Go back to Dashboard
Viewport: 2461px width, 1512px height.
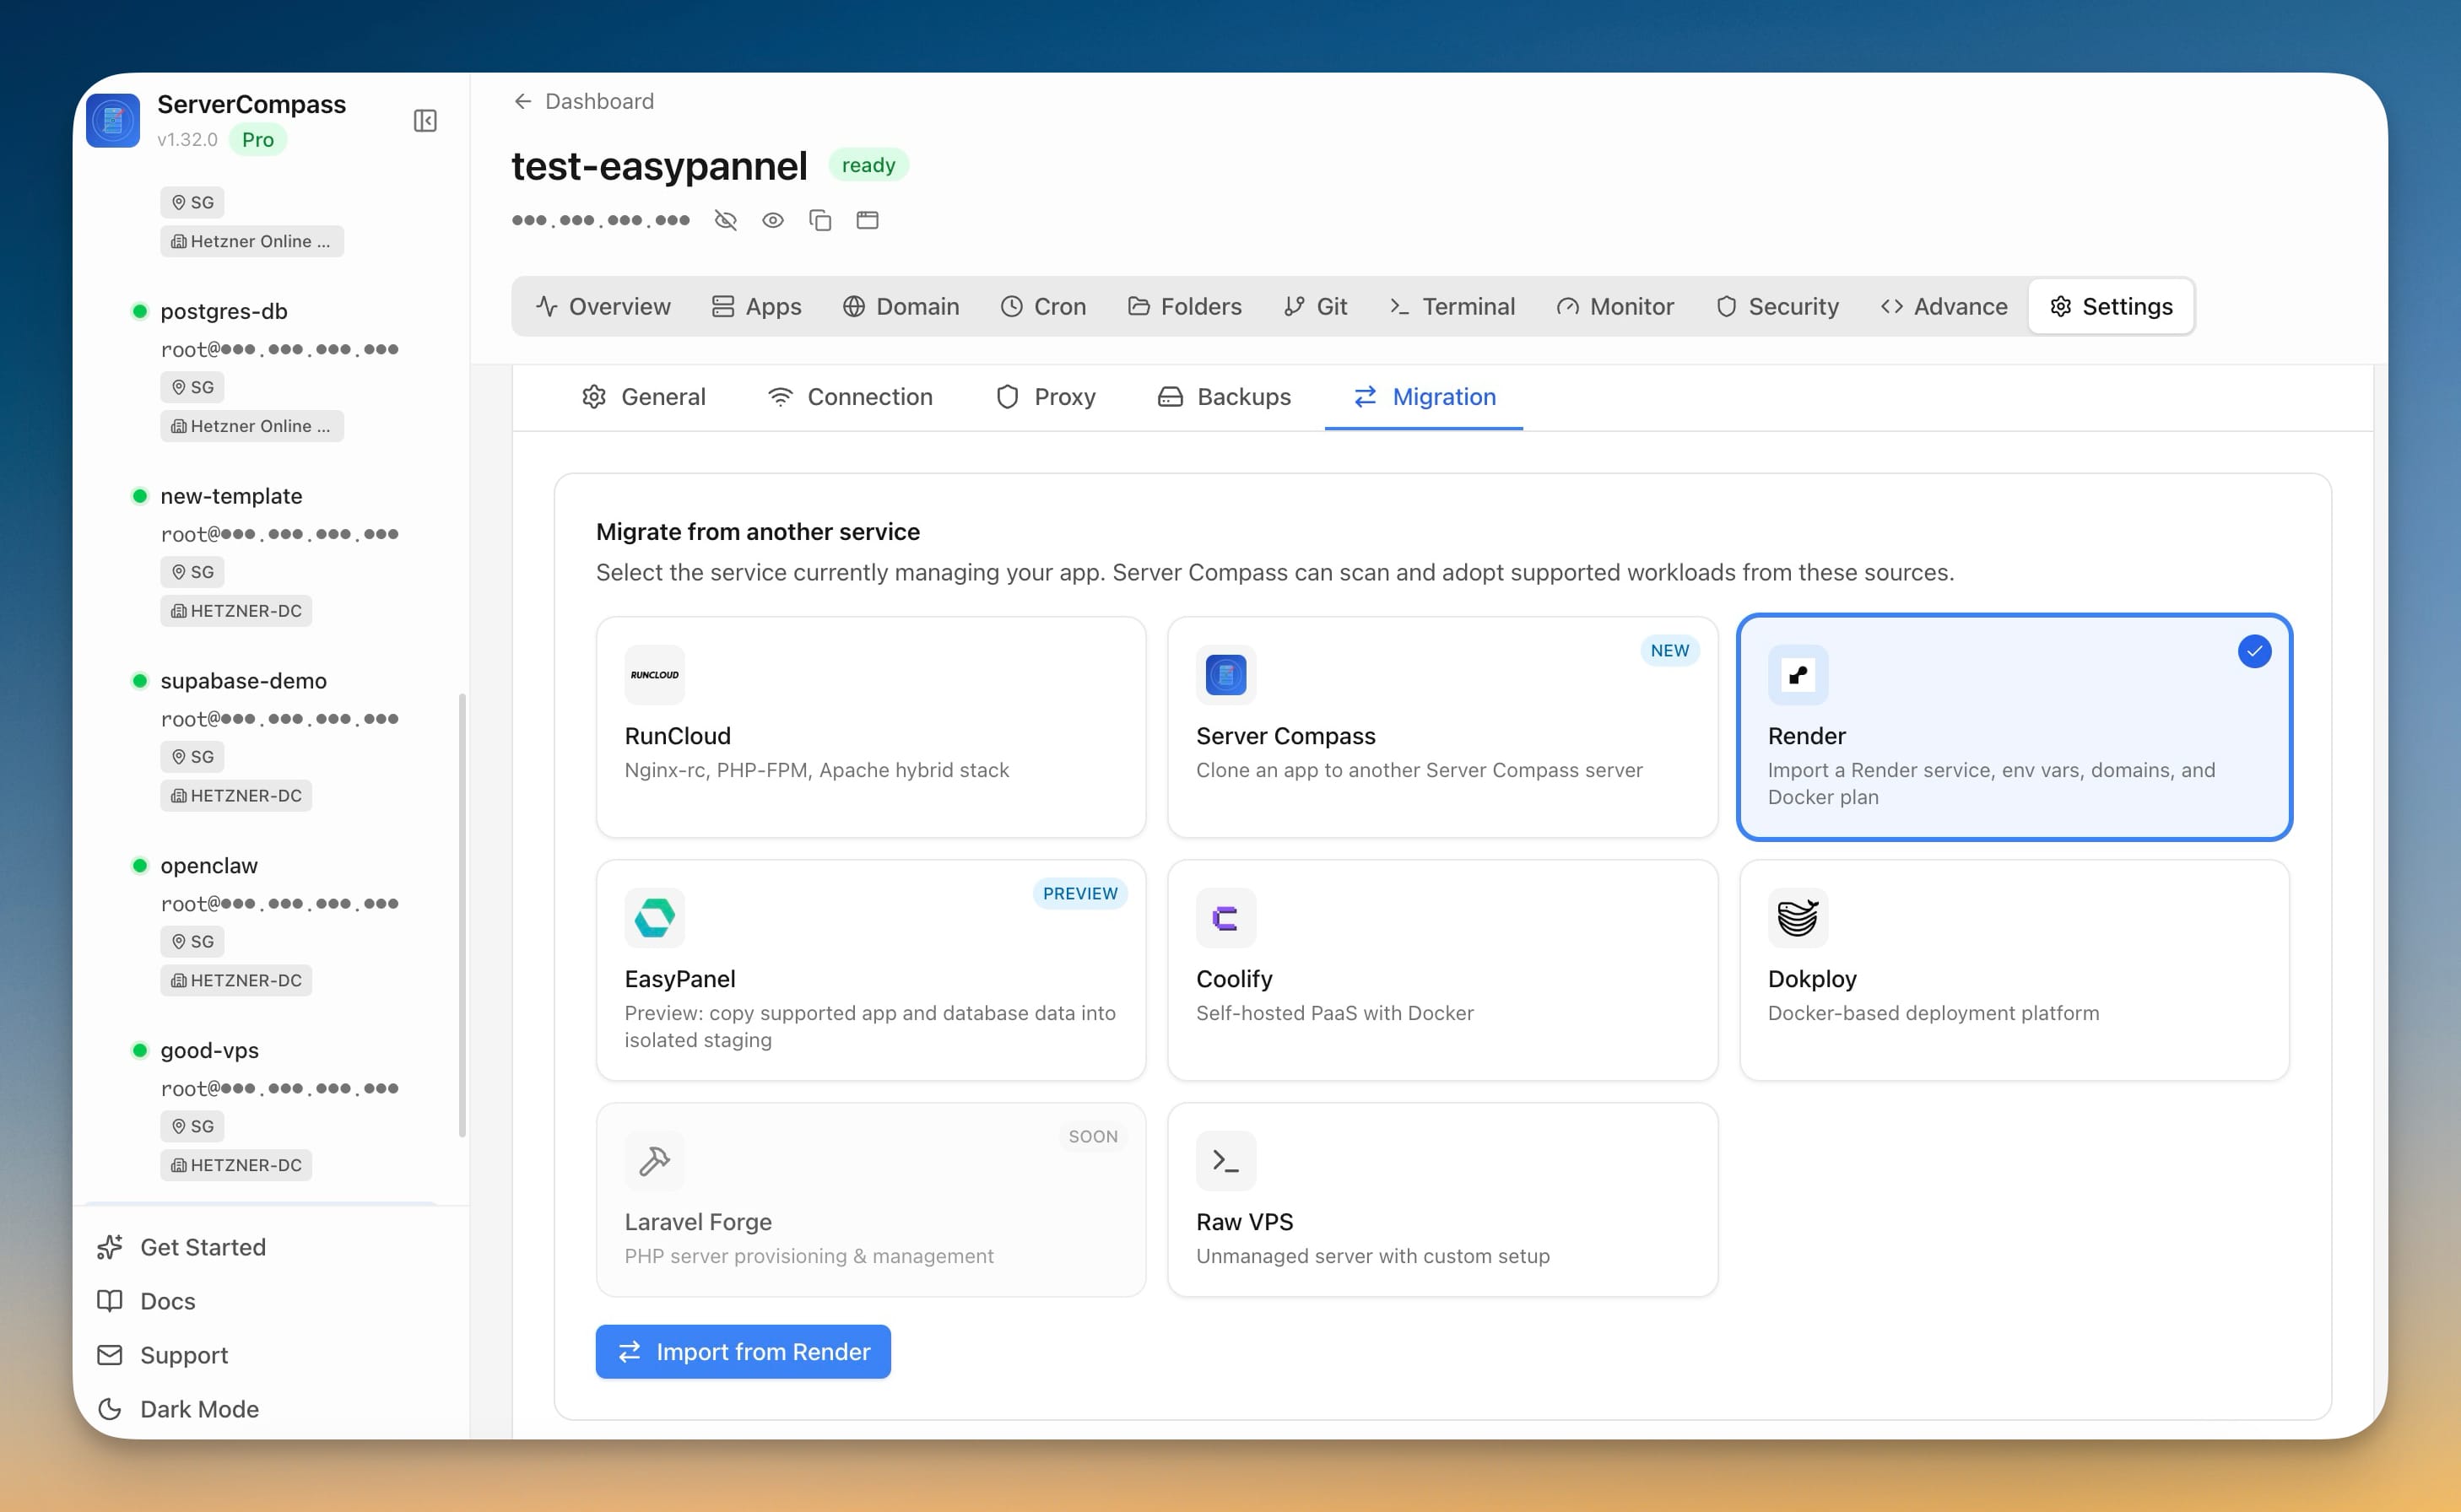tap(583, 101)
